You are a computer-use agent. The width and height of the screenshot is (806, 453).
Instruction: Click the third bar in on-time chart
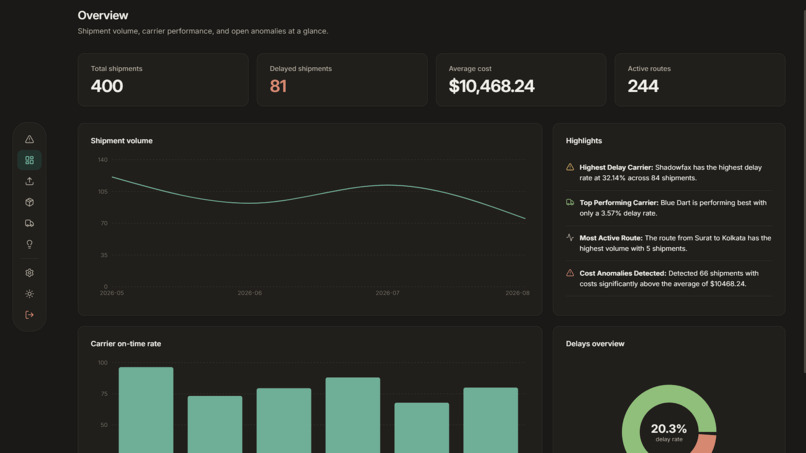click(x=284, y=421)
